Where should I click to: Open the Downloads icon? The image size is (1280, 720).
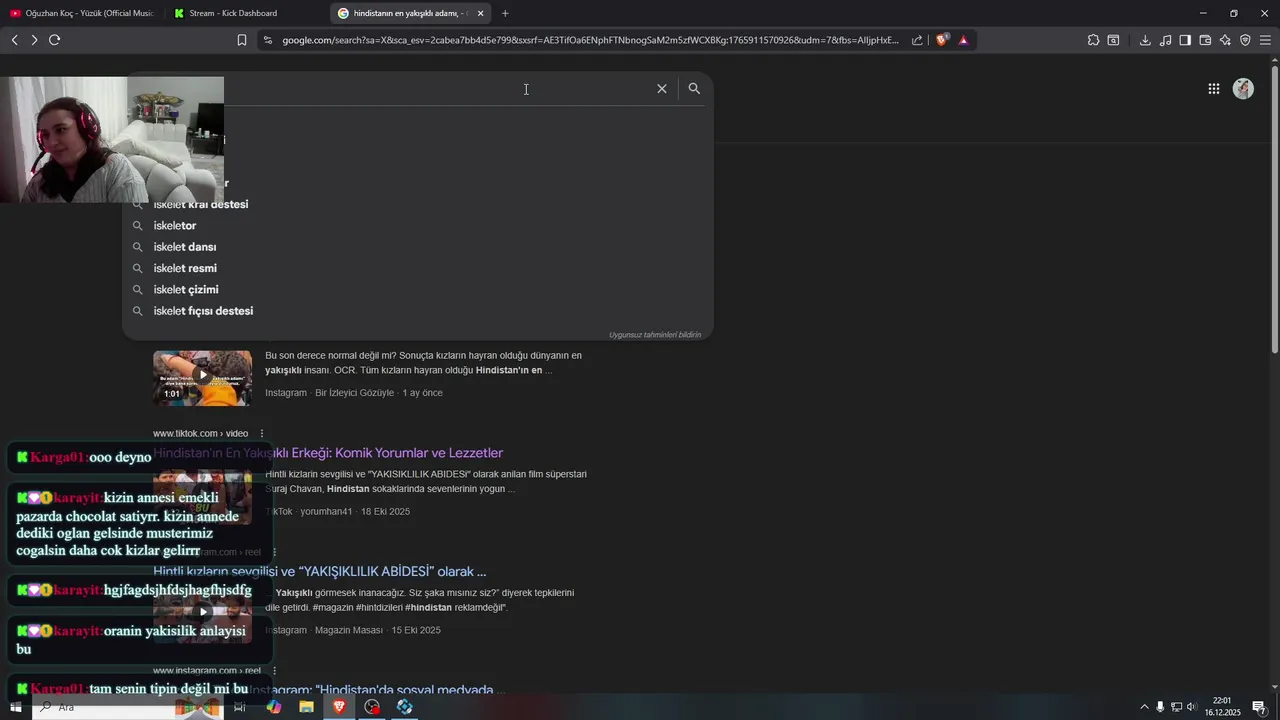pos(1145,40)
